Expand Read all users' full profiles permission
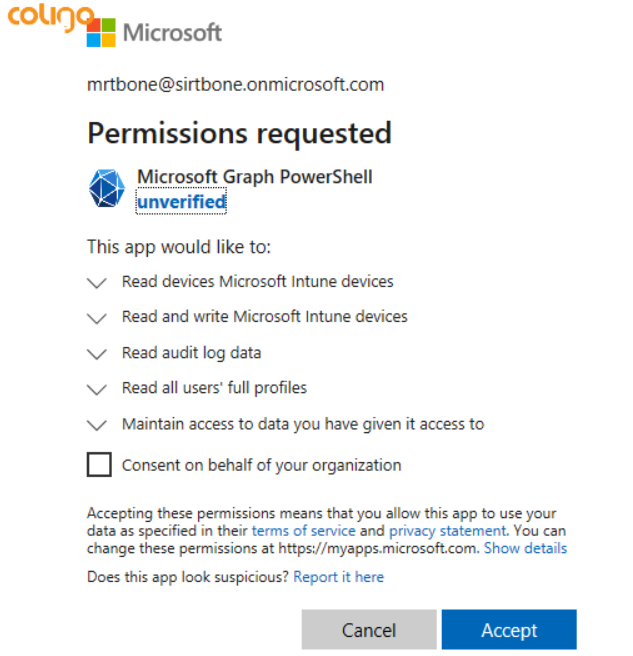Viewport: 633px width, 656px height. pos(97,389)
